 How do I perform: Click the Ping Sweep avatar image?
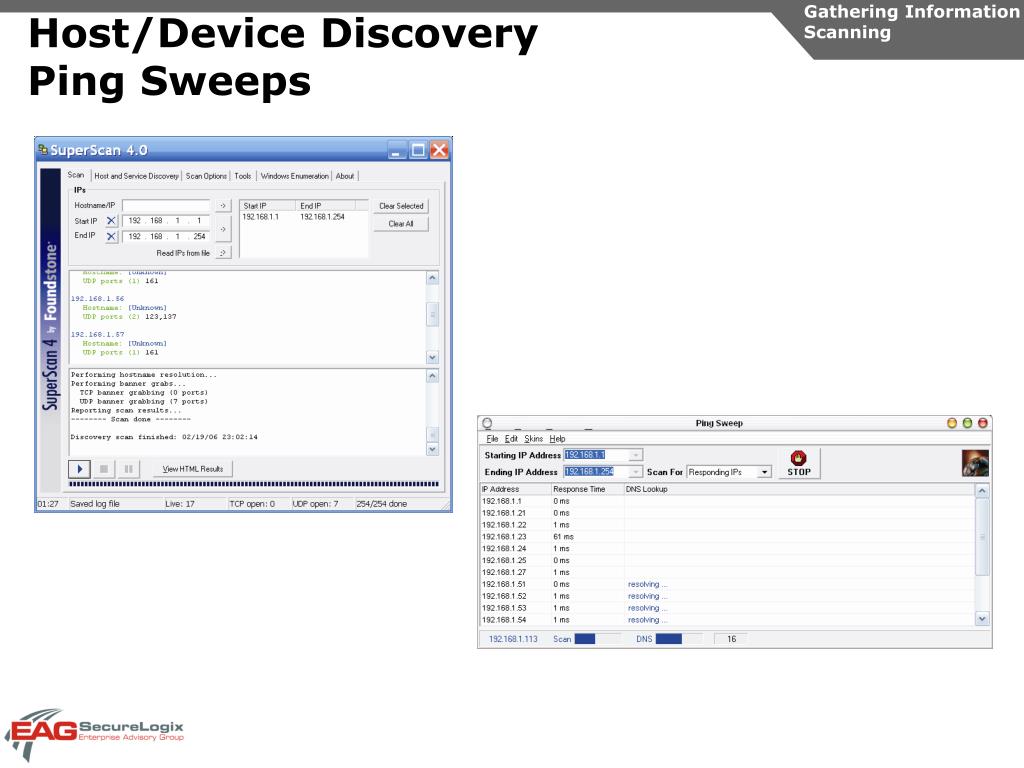point(975,463)
